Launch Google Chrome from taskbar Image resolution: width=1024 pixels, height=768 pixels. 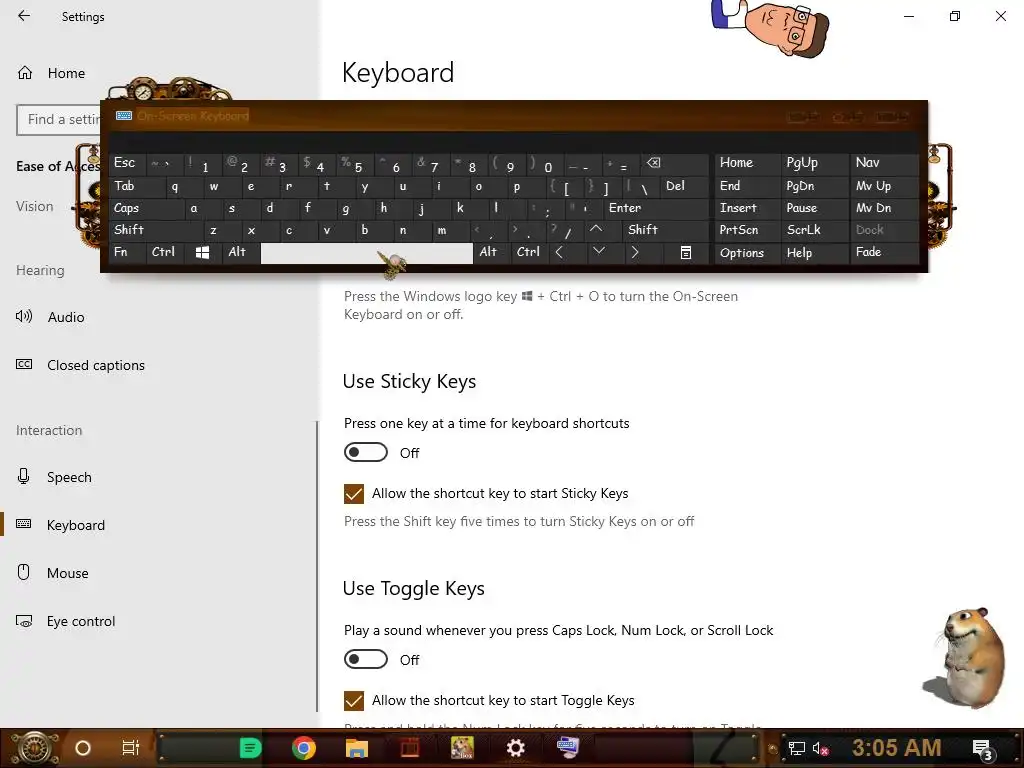pyautogui.click(x=304, y=748)
